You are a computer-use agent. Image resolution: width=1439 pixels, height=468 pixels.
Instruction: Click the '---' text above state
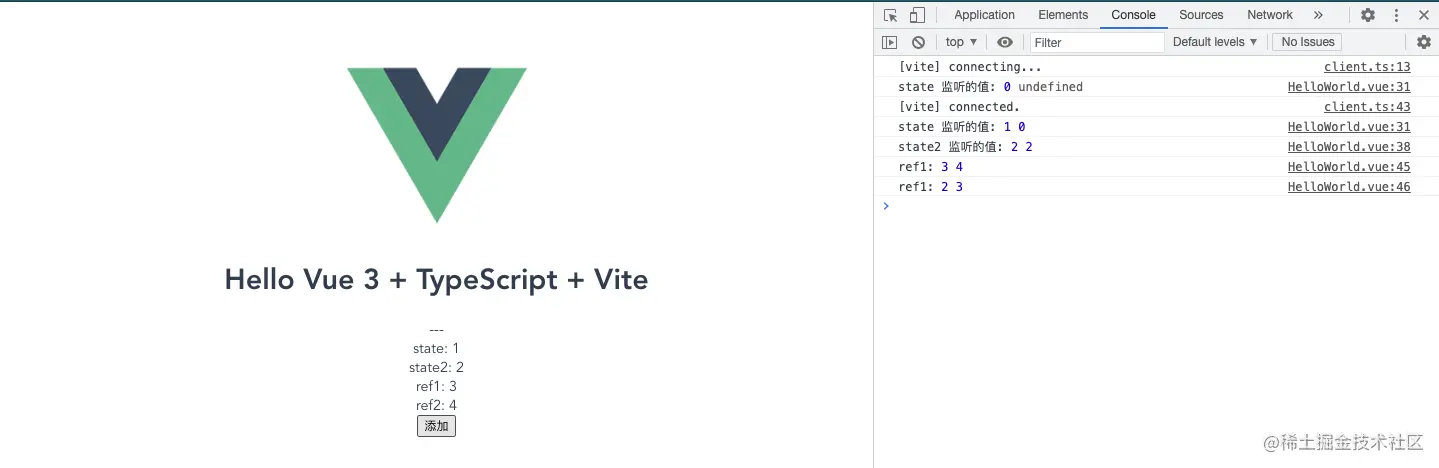[436, 330]
